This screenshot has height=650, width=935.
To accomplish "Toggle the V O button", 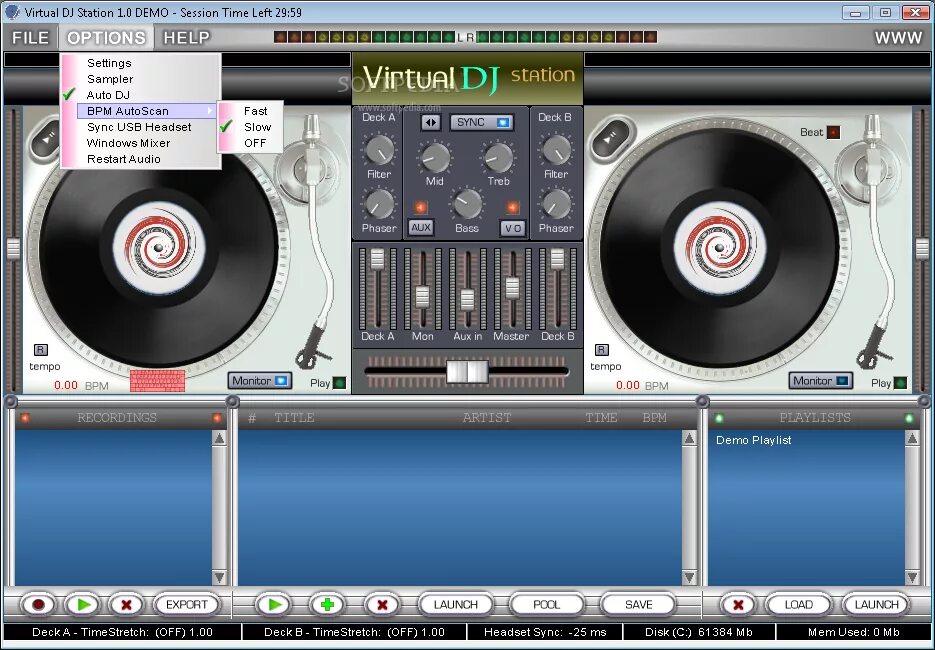I will click(x=513, y=228).
